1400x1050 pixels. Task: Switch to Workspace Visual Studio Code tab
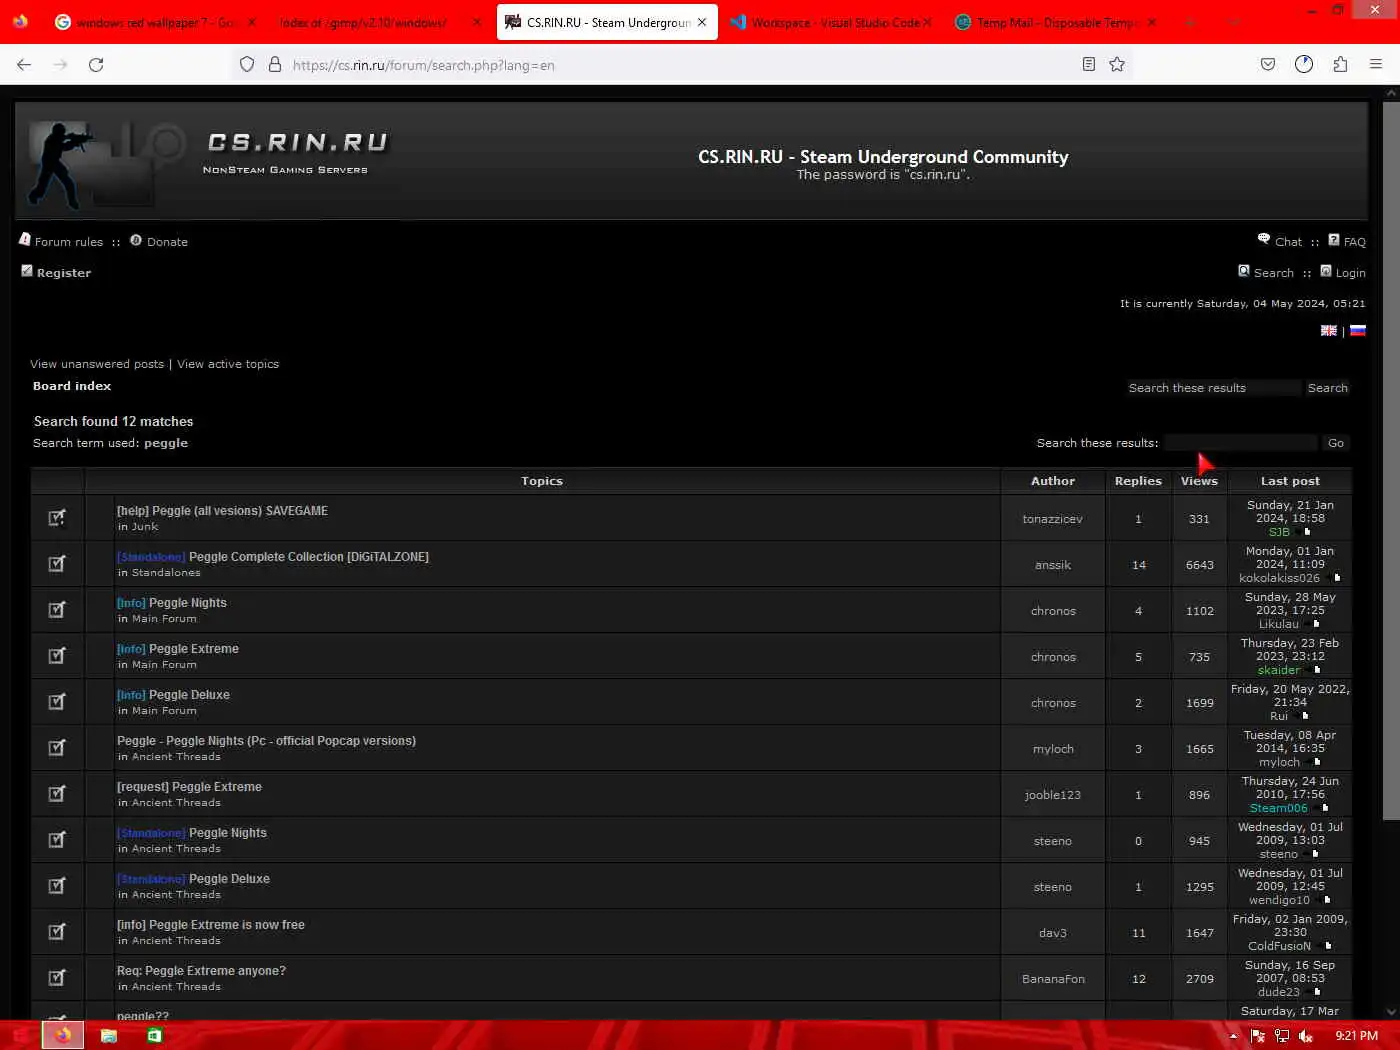click(x=832, y=22)
